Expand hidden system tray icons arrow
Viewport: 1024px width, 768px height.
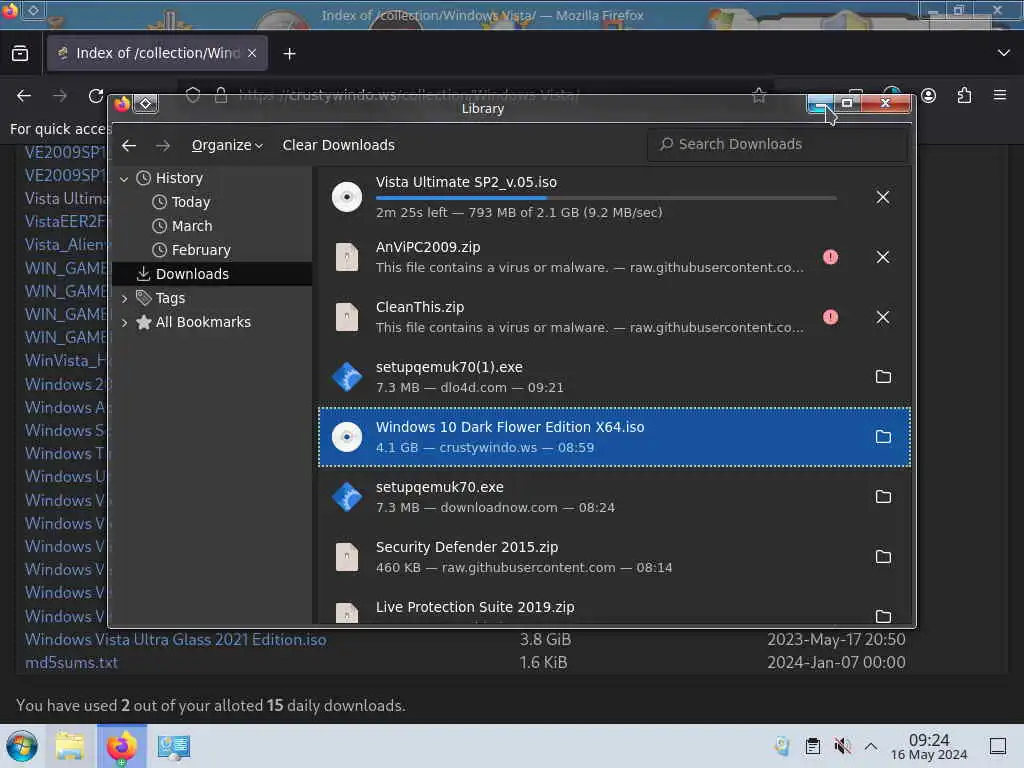pos(871,746)
